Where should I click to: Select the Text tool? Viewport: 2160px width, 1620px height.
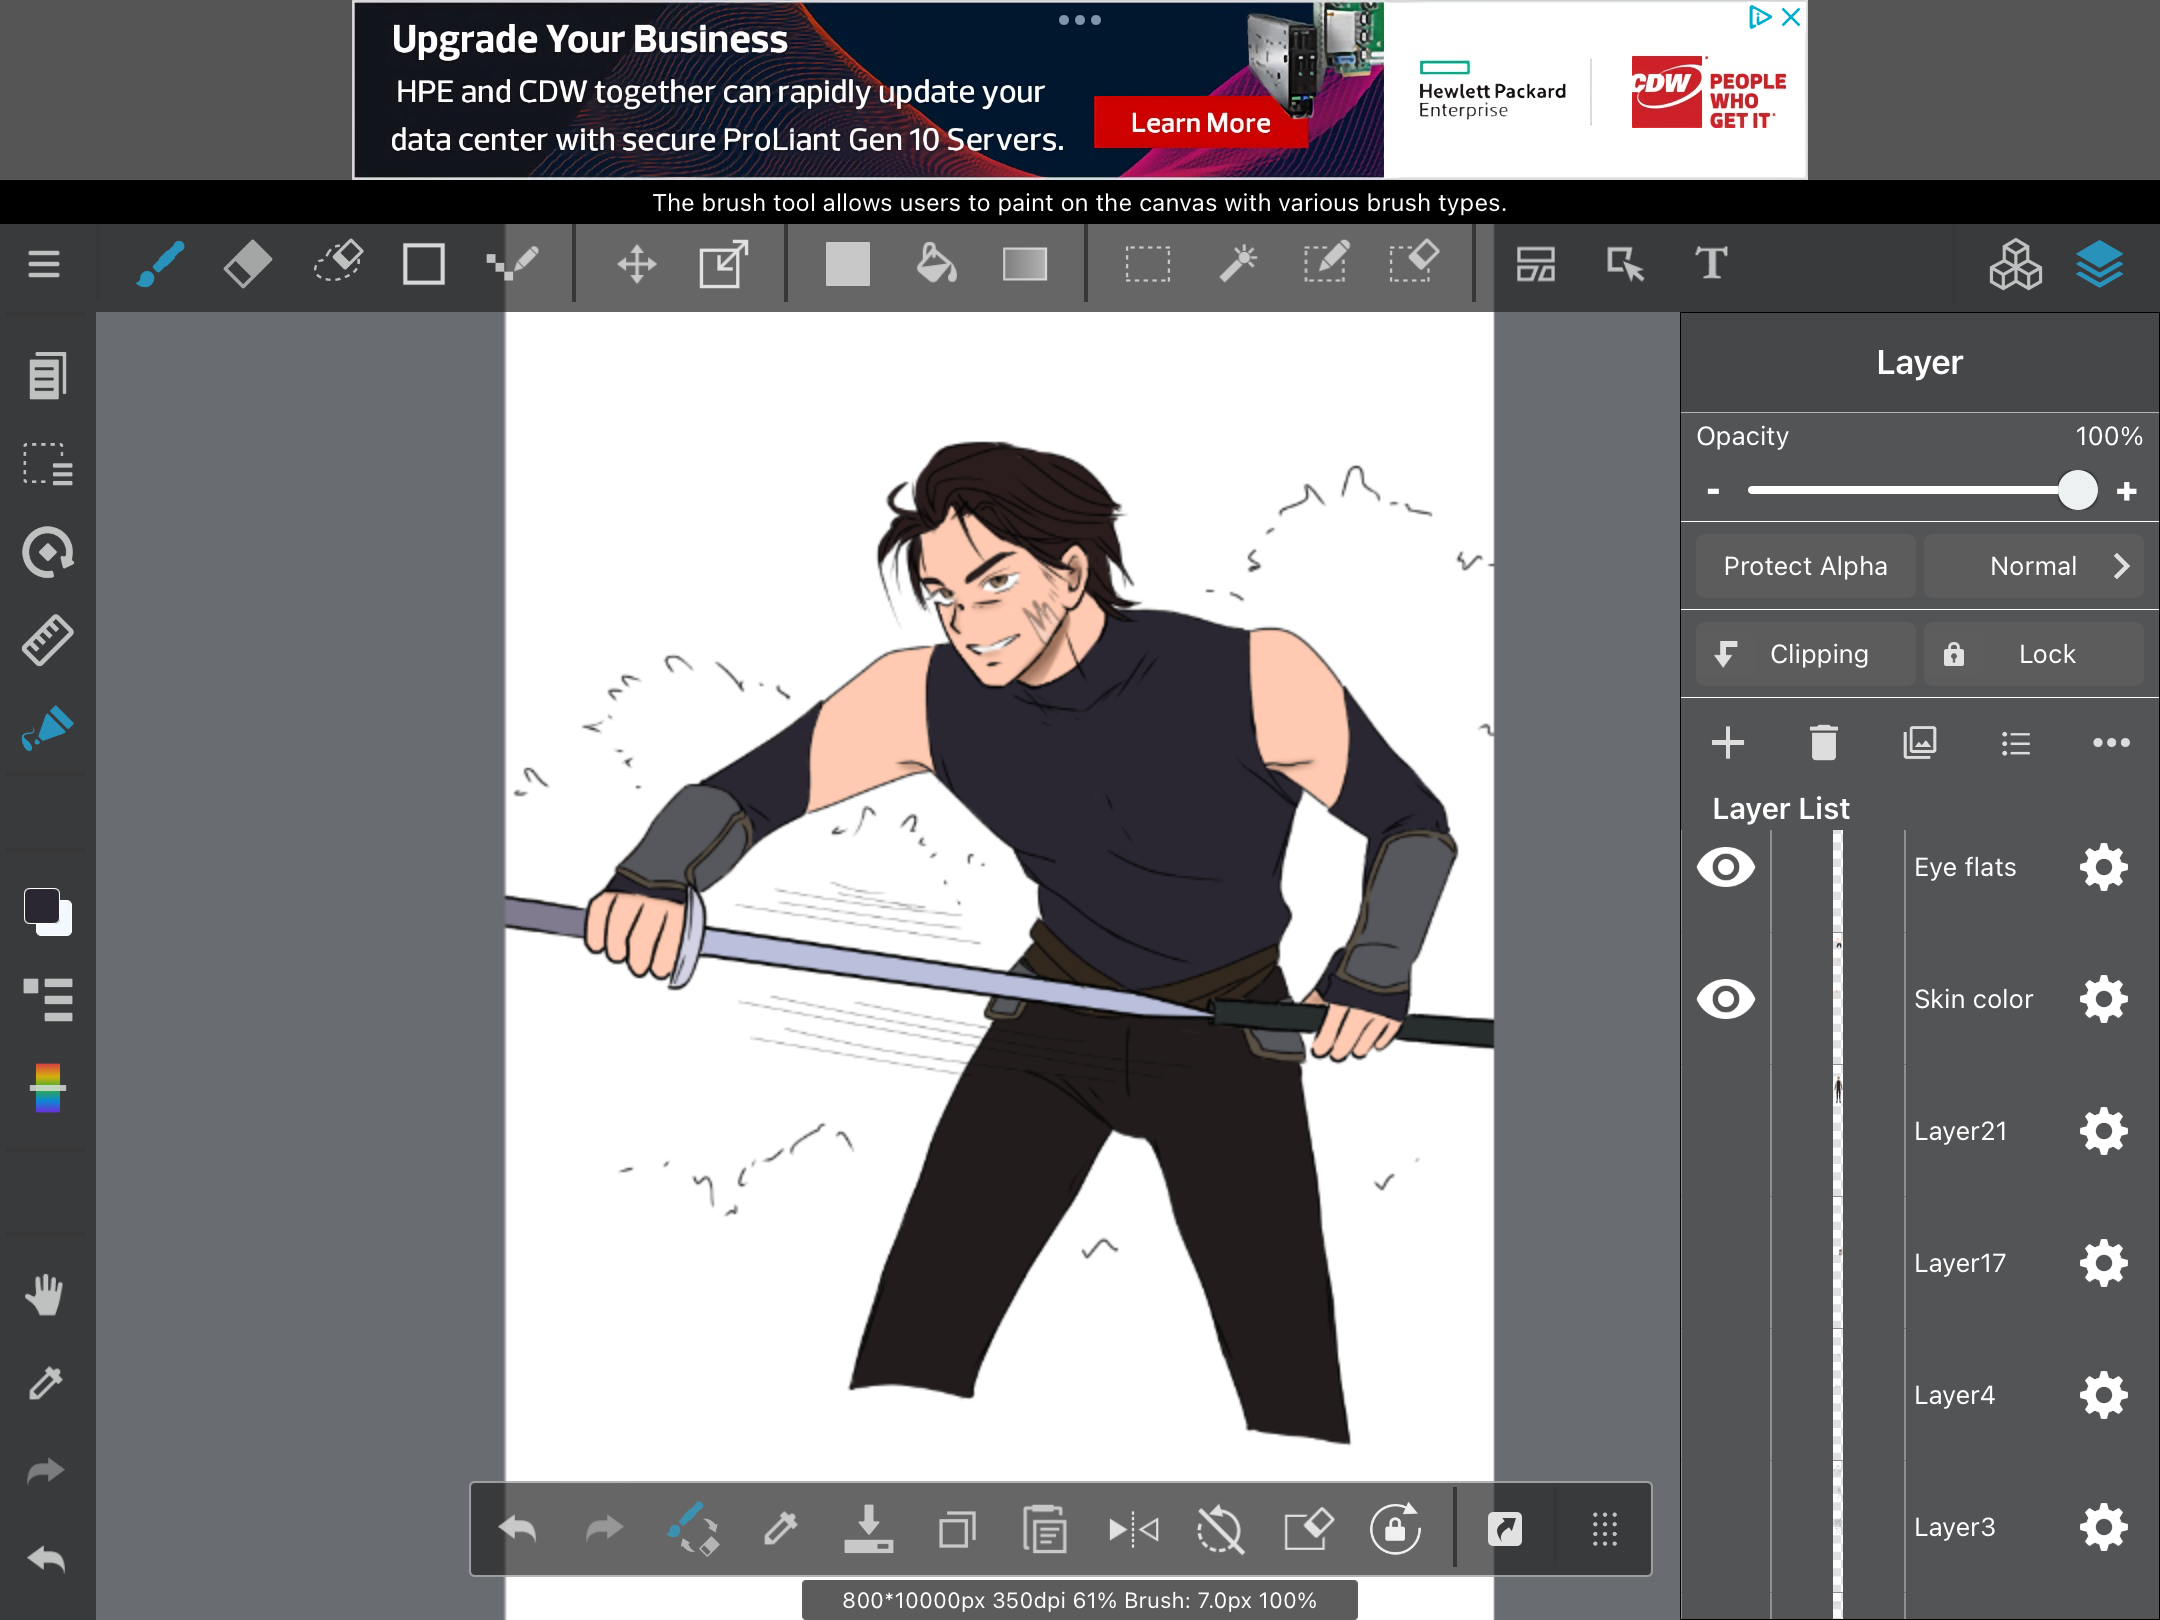(x=1710, y=265)
